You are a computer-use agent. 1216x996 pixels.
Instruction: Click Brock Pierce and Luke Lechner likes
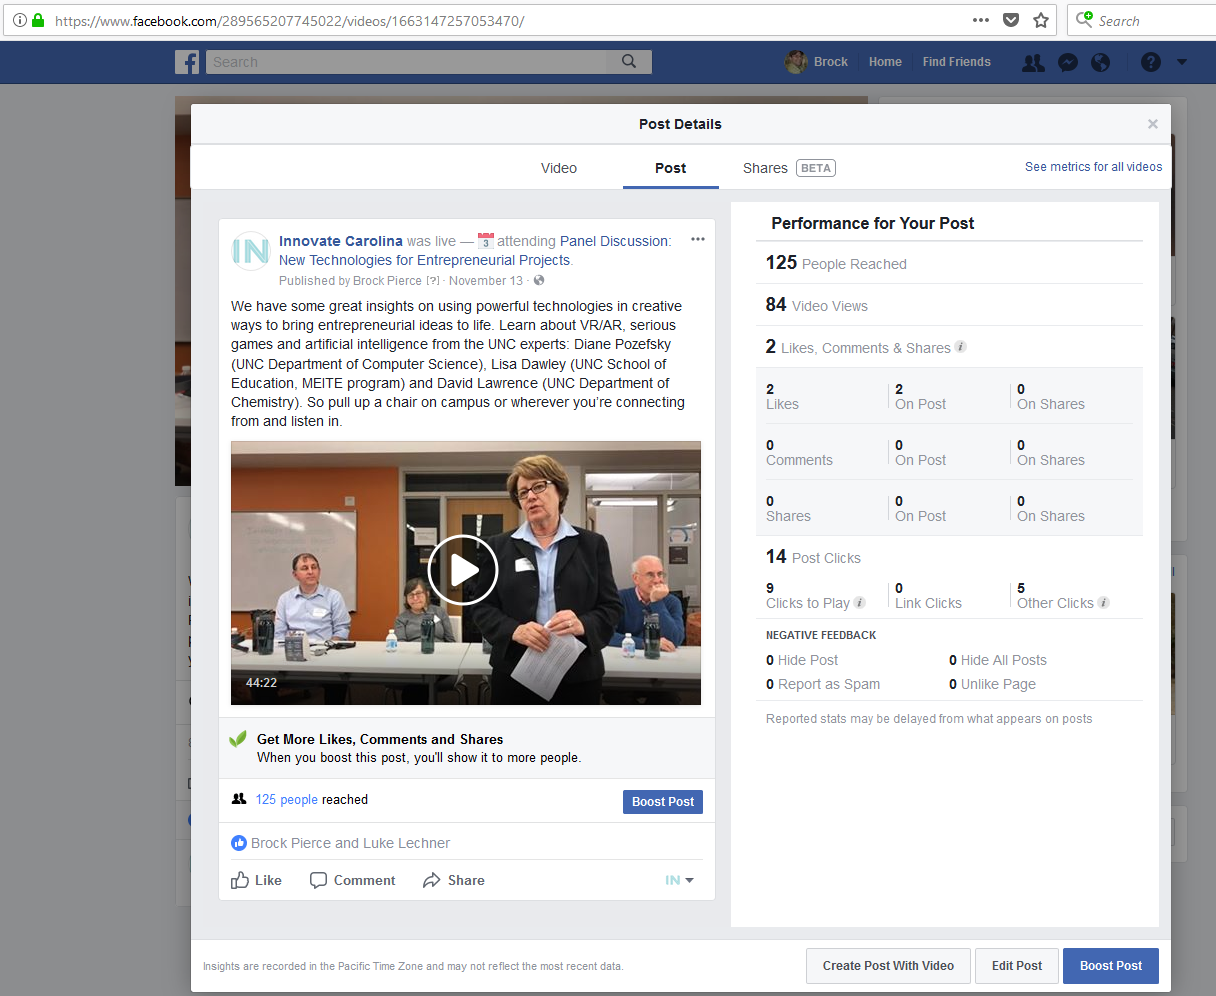click(x=350, y=843)
